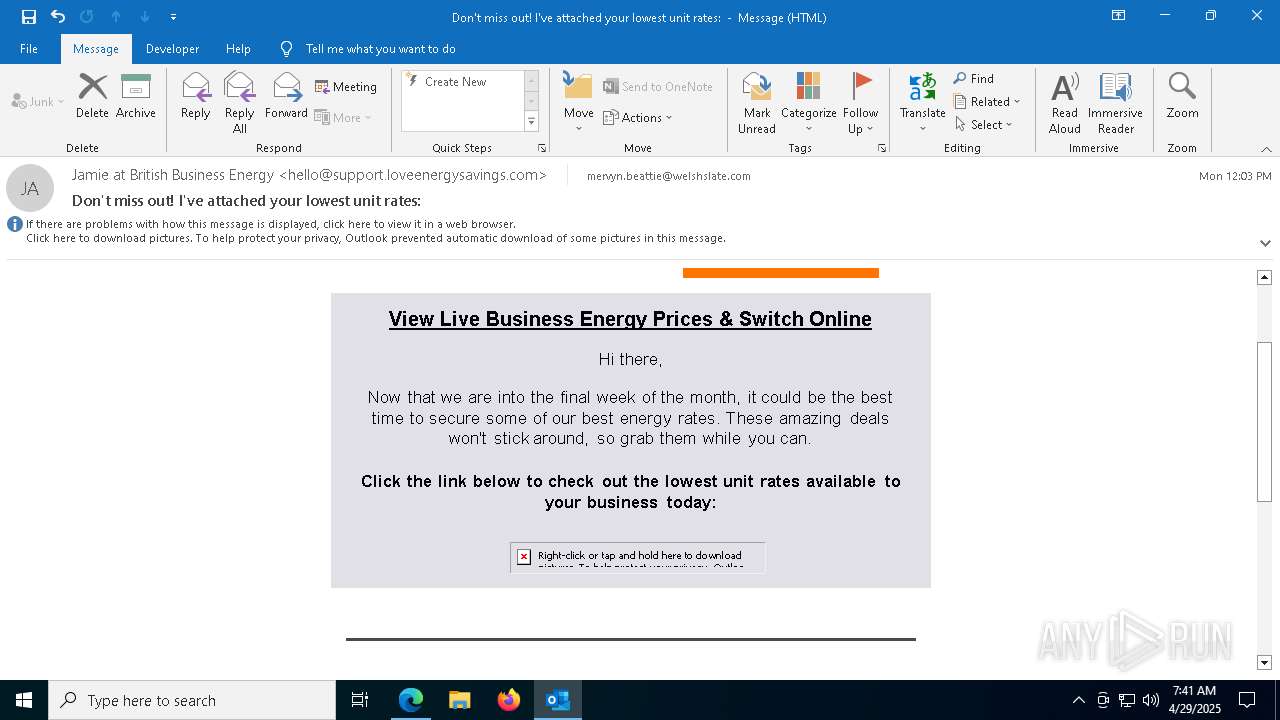This screenshot has height=720, width=1280.
Task: Go to the next item with the down arrow
Action: click(x=145, y=17)
